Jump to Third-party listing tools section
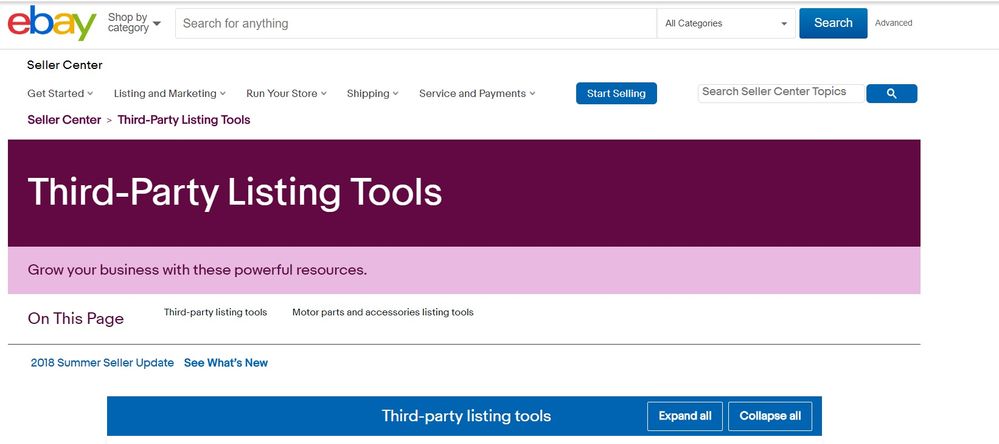The width and height of the screenshot is (999, 444). (215, 313)
